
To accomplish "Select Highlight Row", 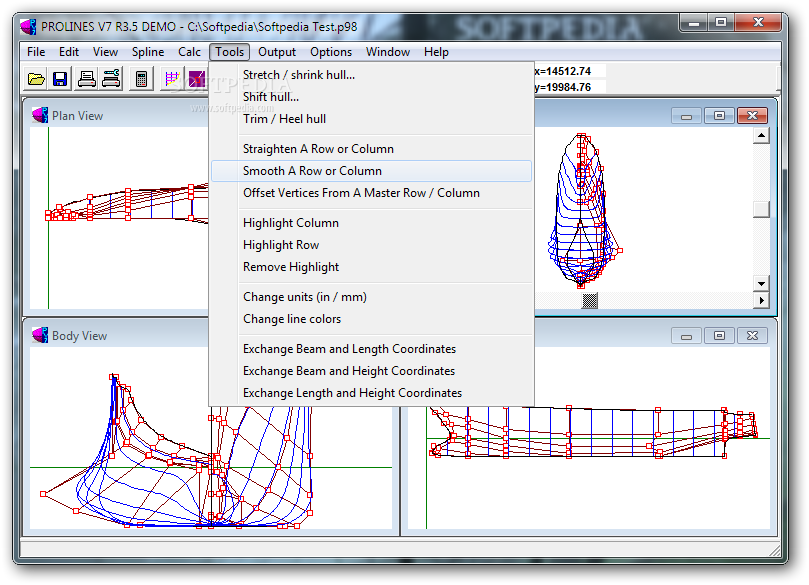I will pyautogui.click(x=371, y=245).
